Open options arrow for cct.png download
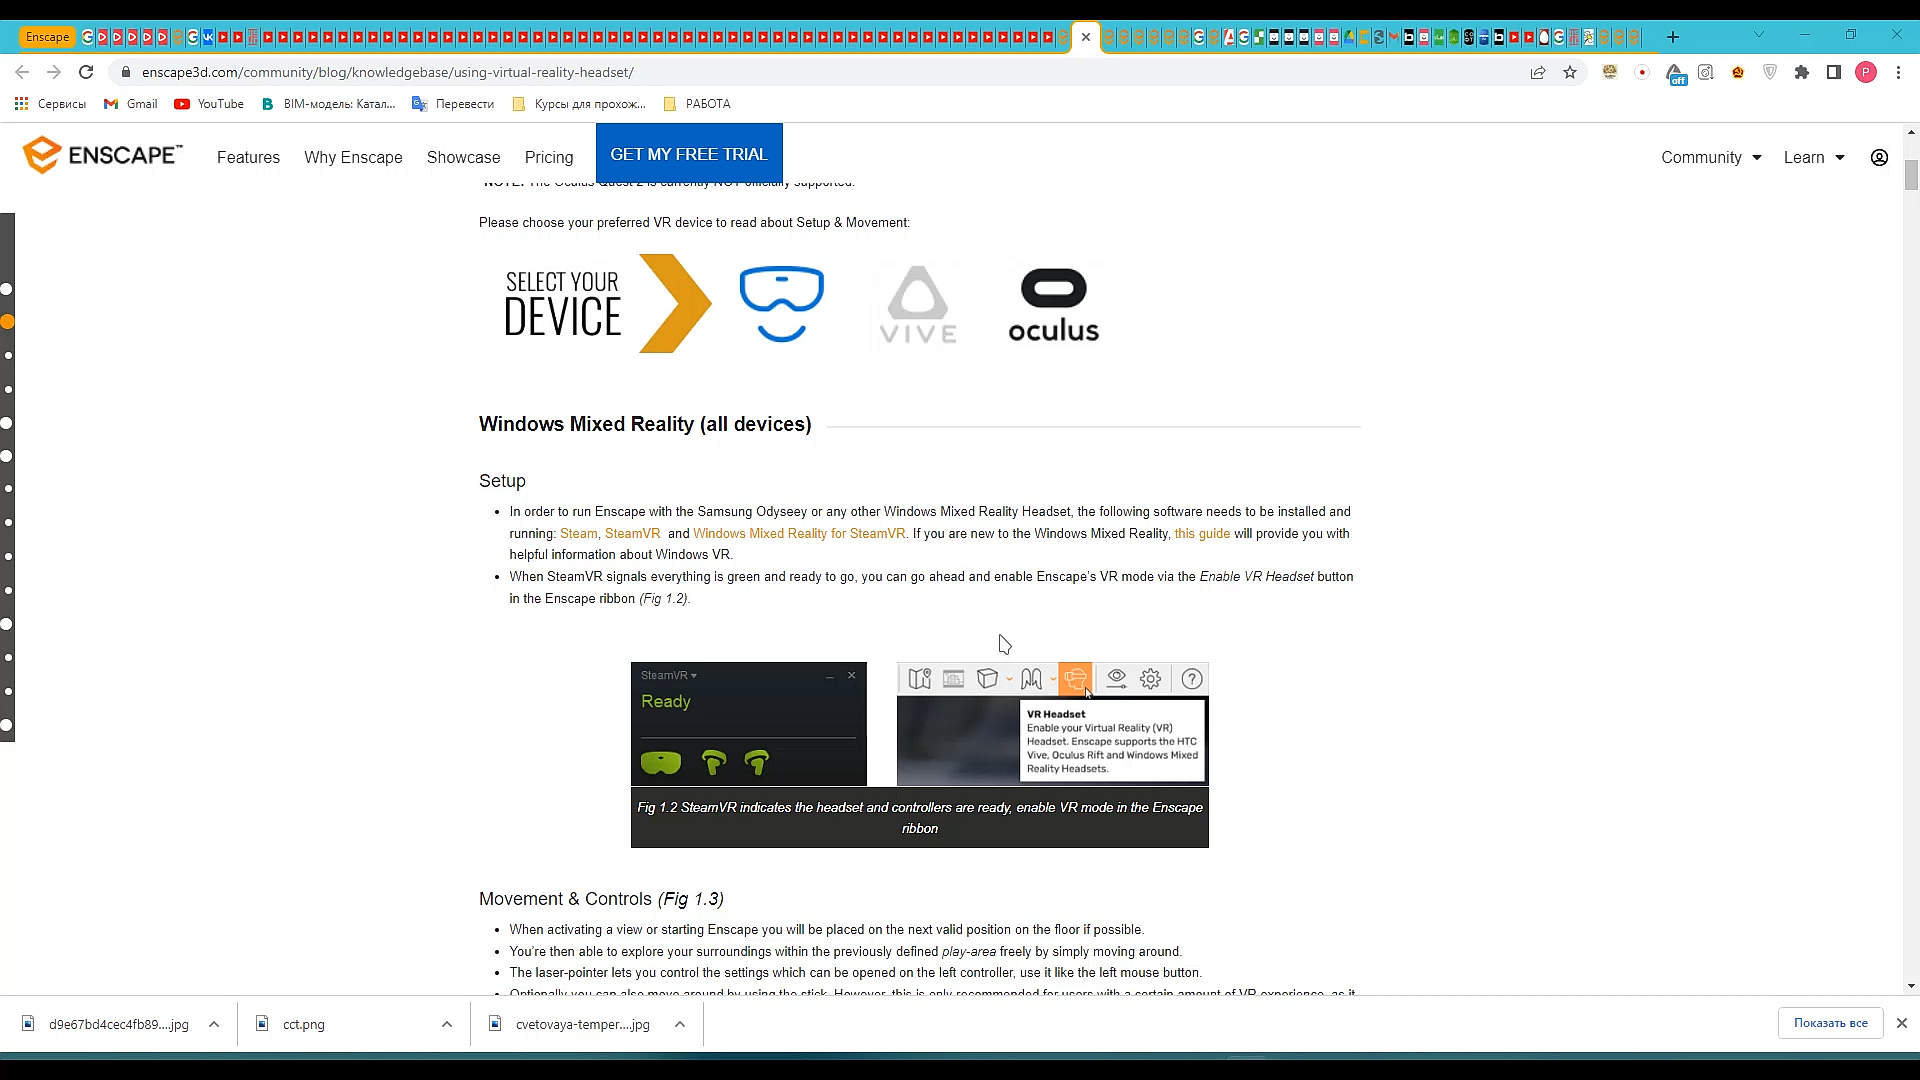The height and width of the screenshot is (1080, 1920). pos(446,1024)
